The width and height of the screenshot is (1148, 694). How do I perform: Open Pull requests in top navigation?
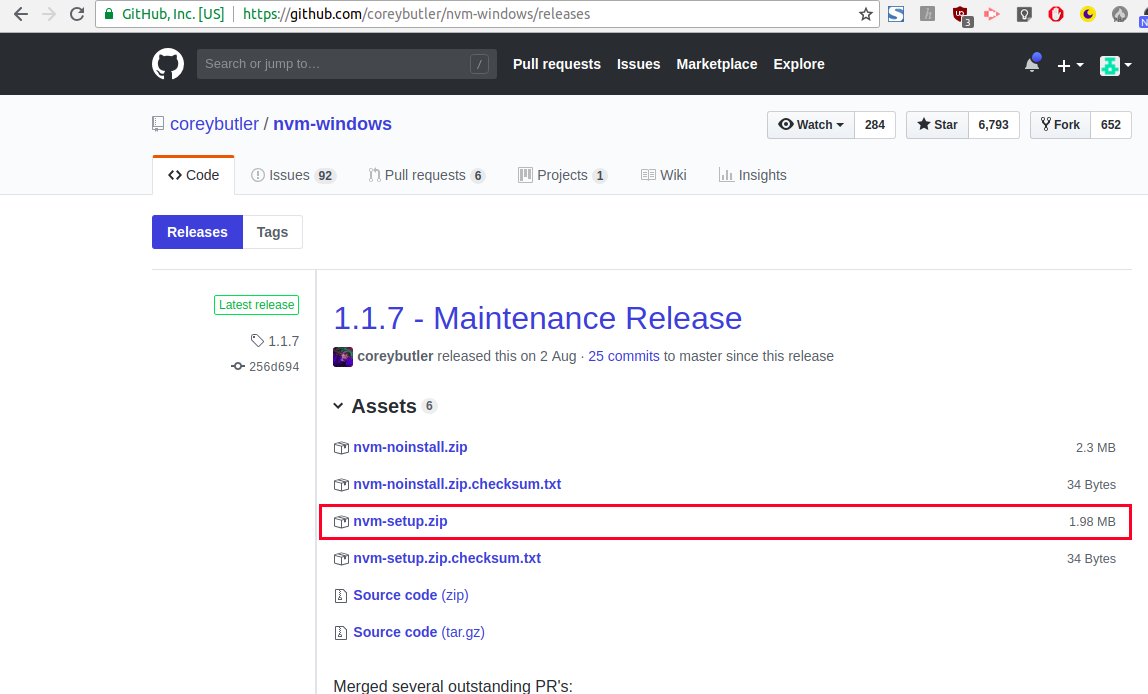coord(556,64)
